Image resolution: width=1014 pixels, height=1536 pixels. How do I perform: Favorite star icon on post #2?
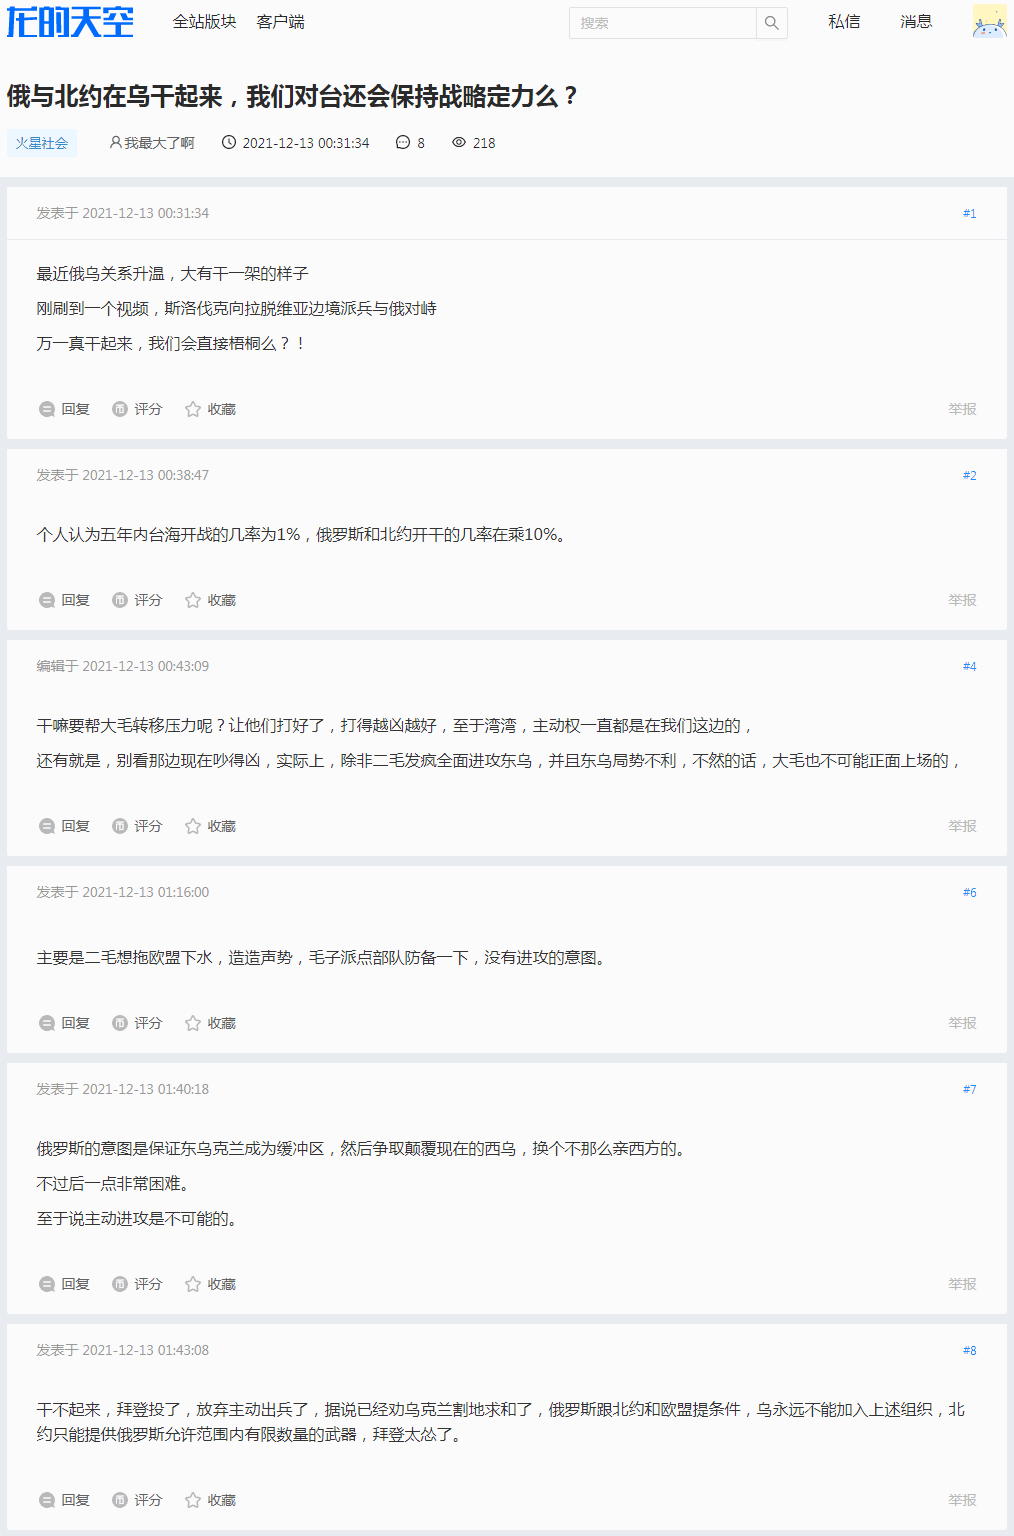click(193, 600)
